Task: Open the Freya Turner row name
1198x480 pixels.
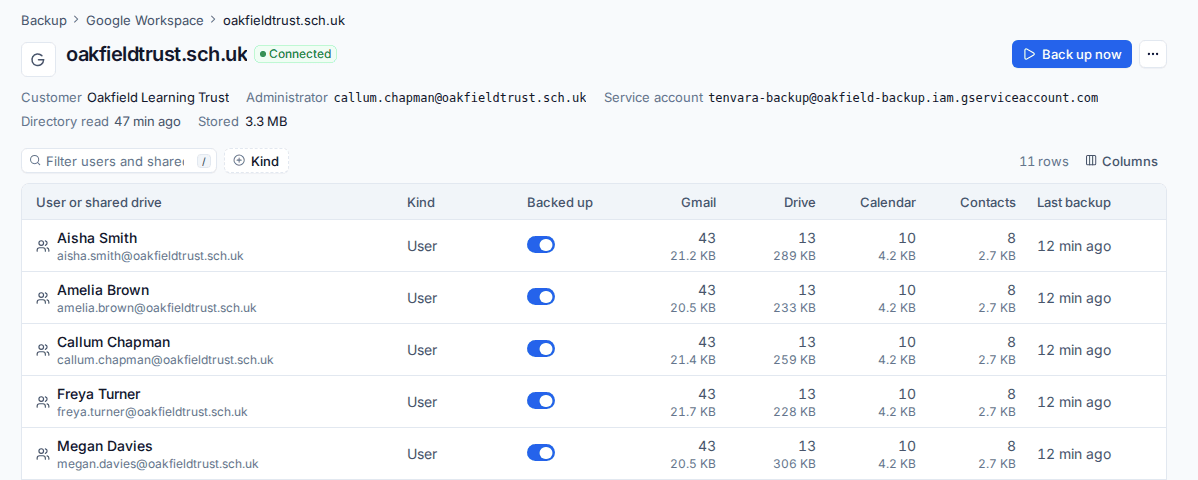Action: 99,394
